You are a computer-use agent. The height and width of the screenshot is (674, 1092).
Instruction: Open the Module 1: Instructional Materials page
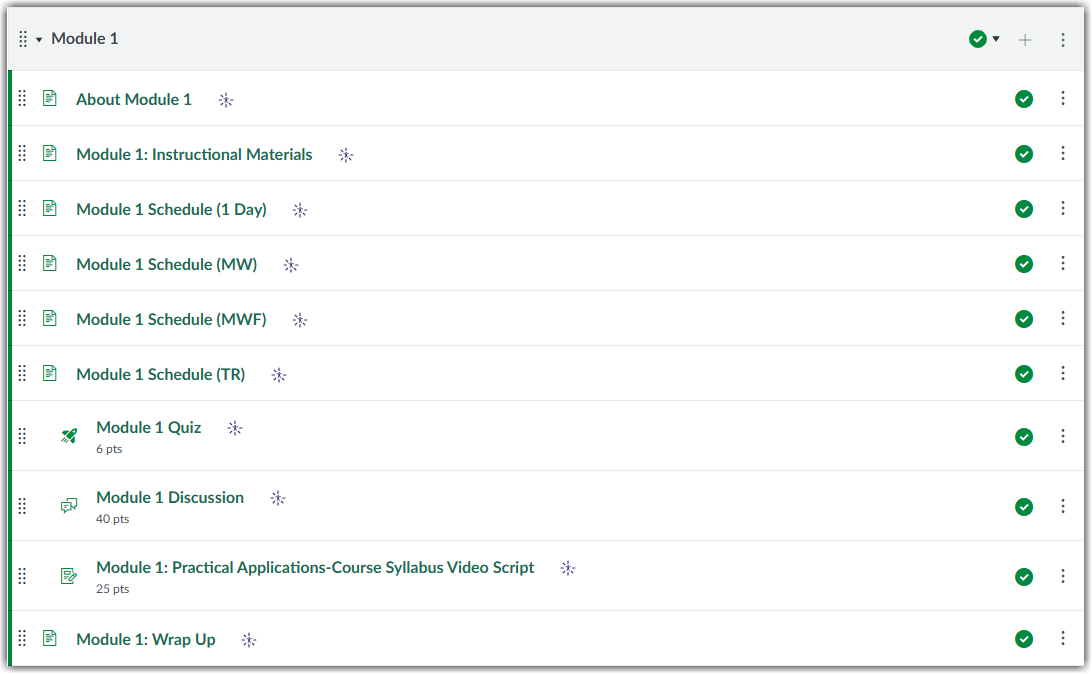pos(194,154)
